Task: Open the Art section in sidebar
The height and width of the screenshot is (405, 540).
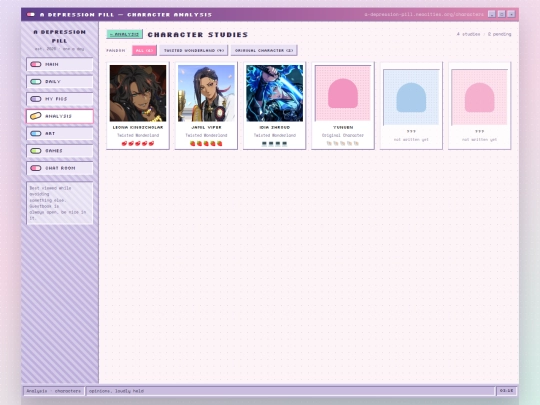Action: coord(60,133)
